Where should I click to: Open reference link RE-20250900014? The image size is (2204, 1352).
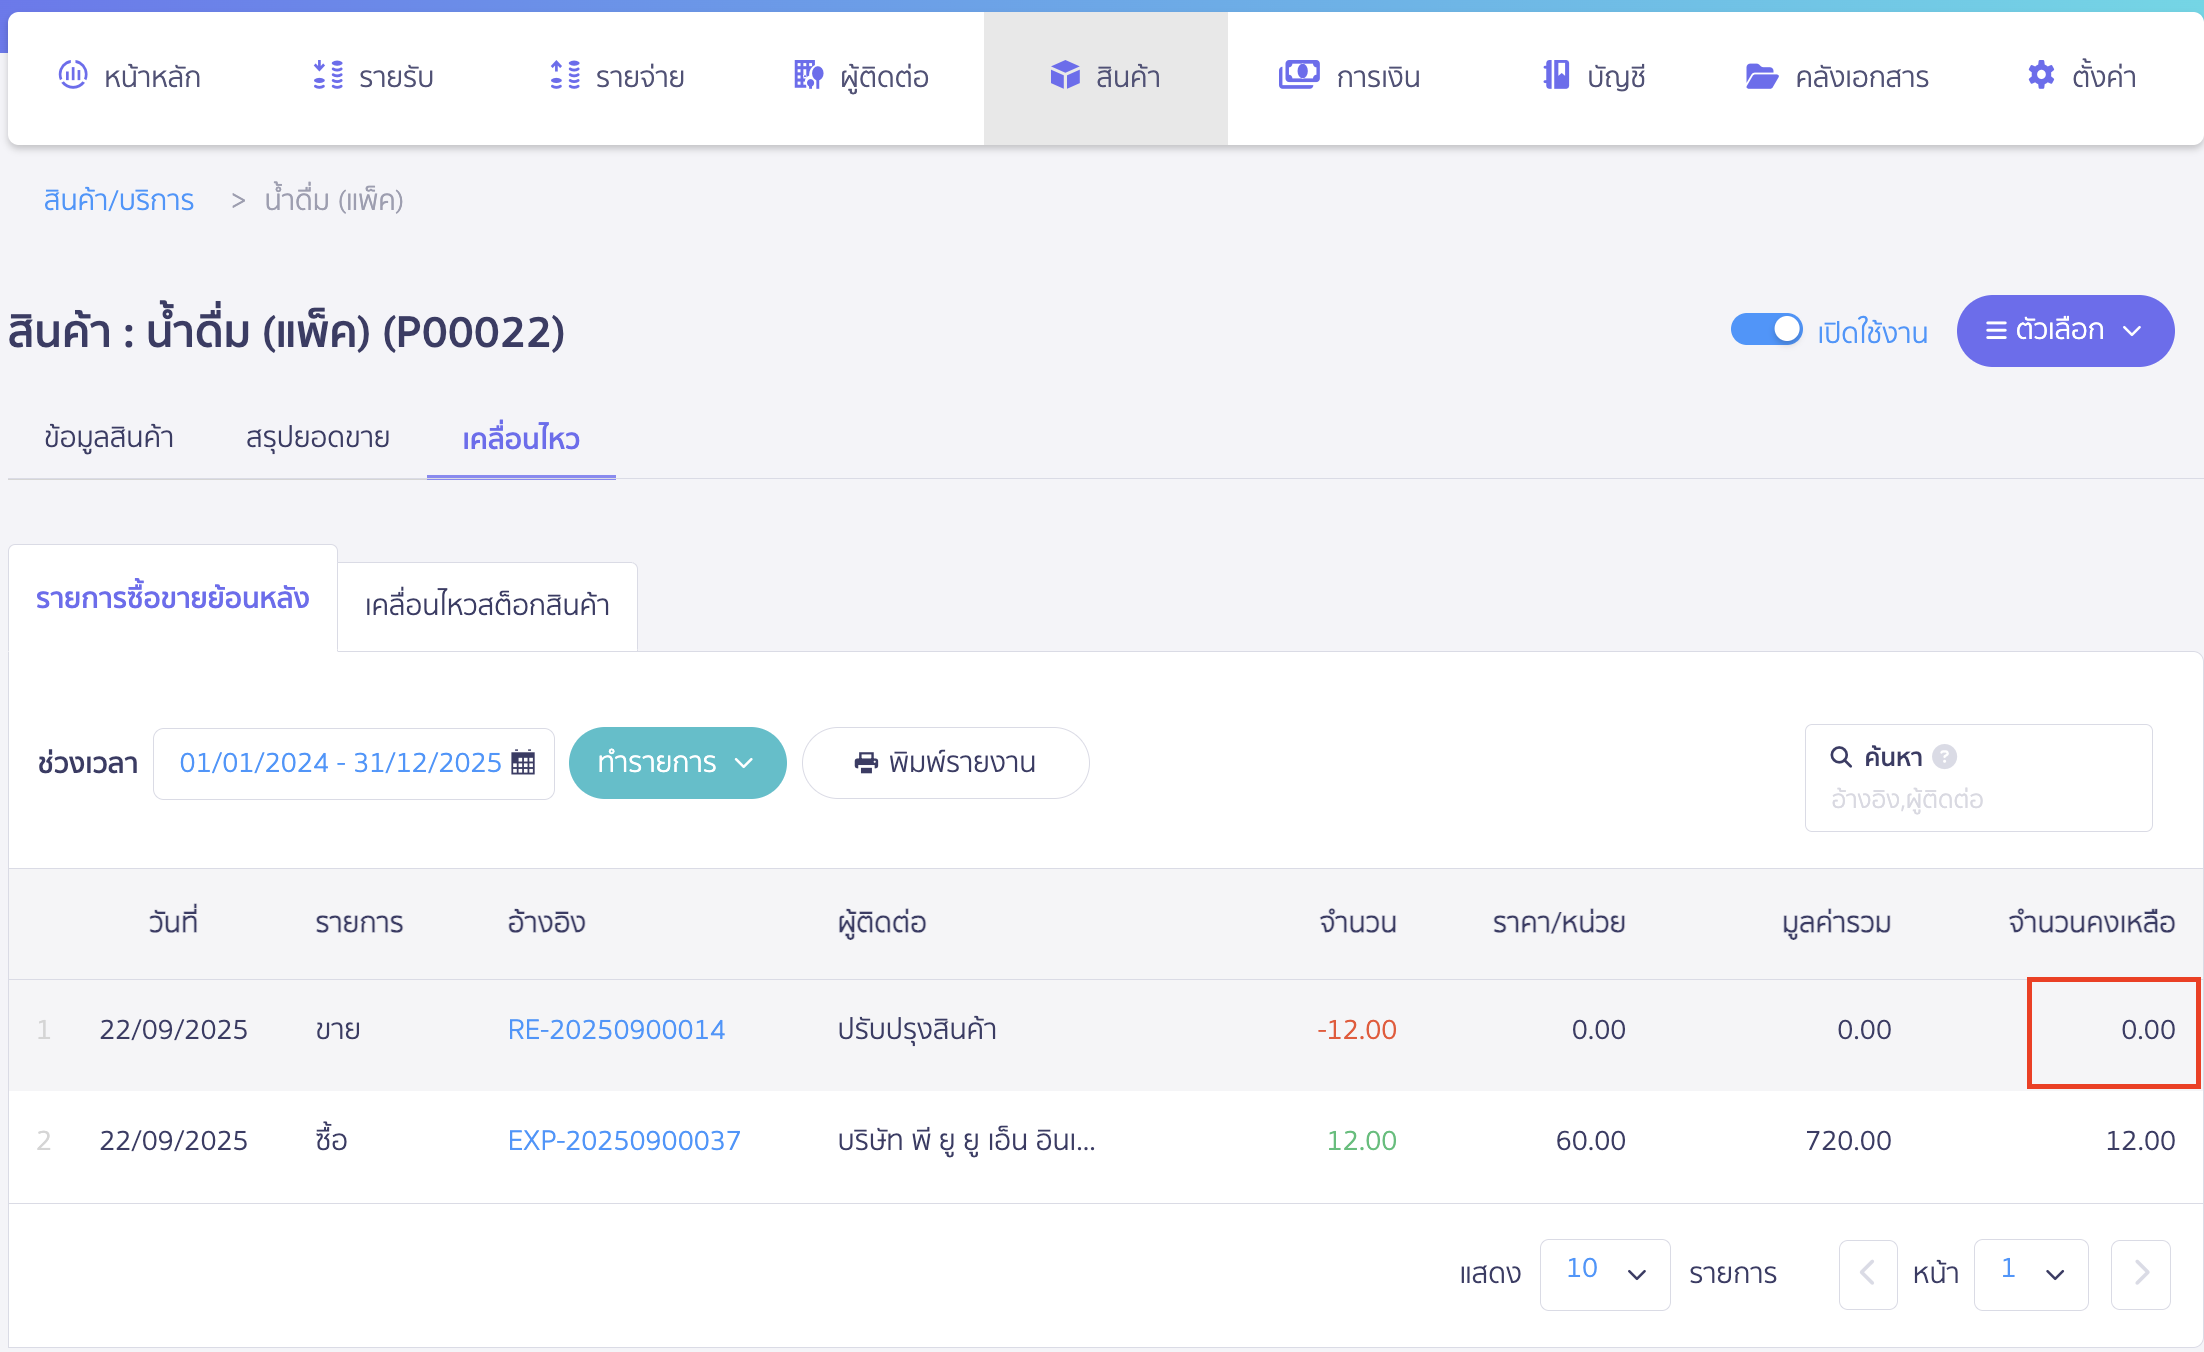(616, 1030)
